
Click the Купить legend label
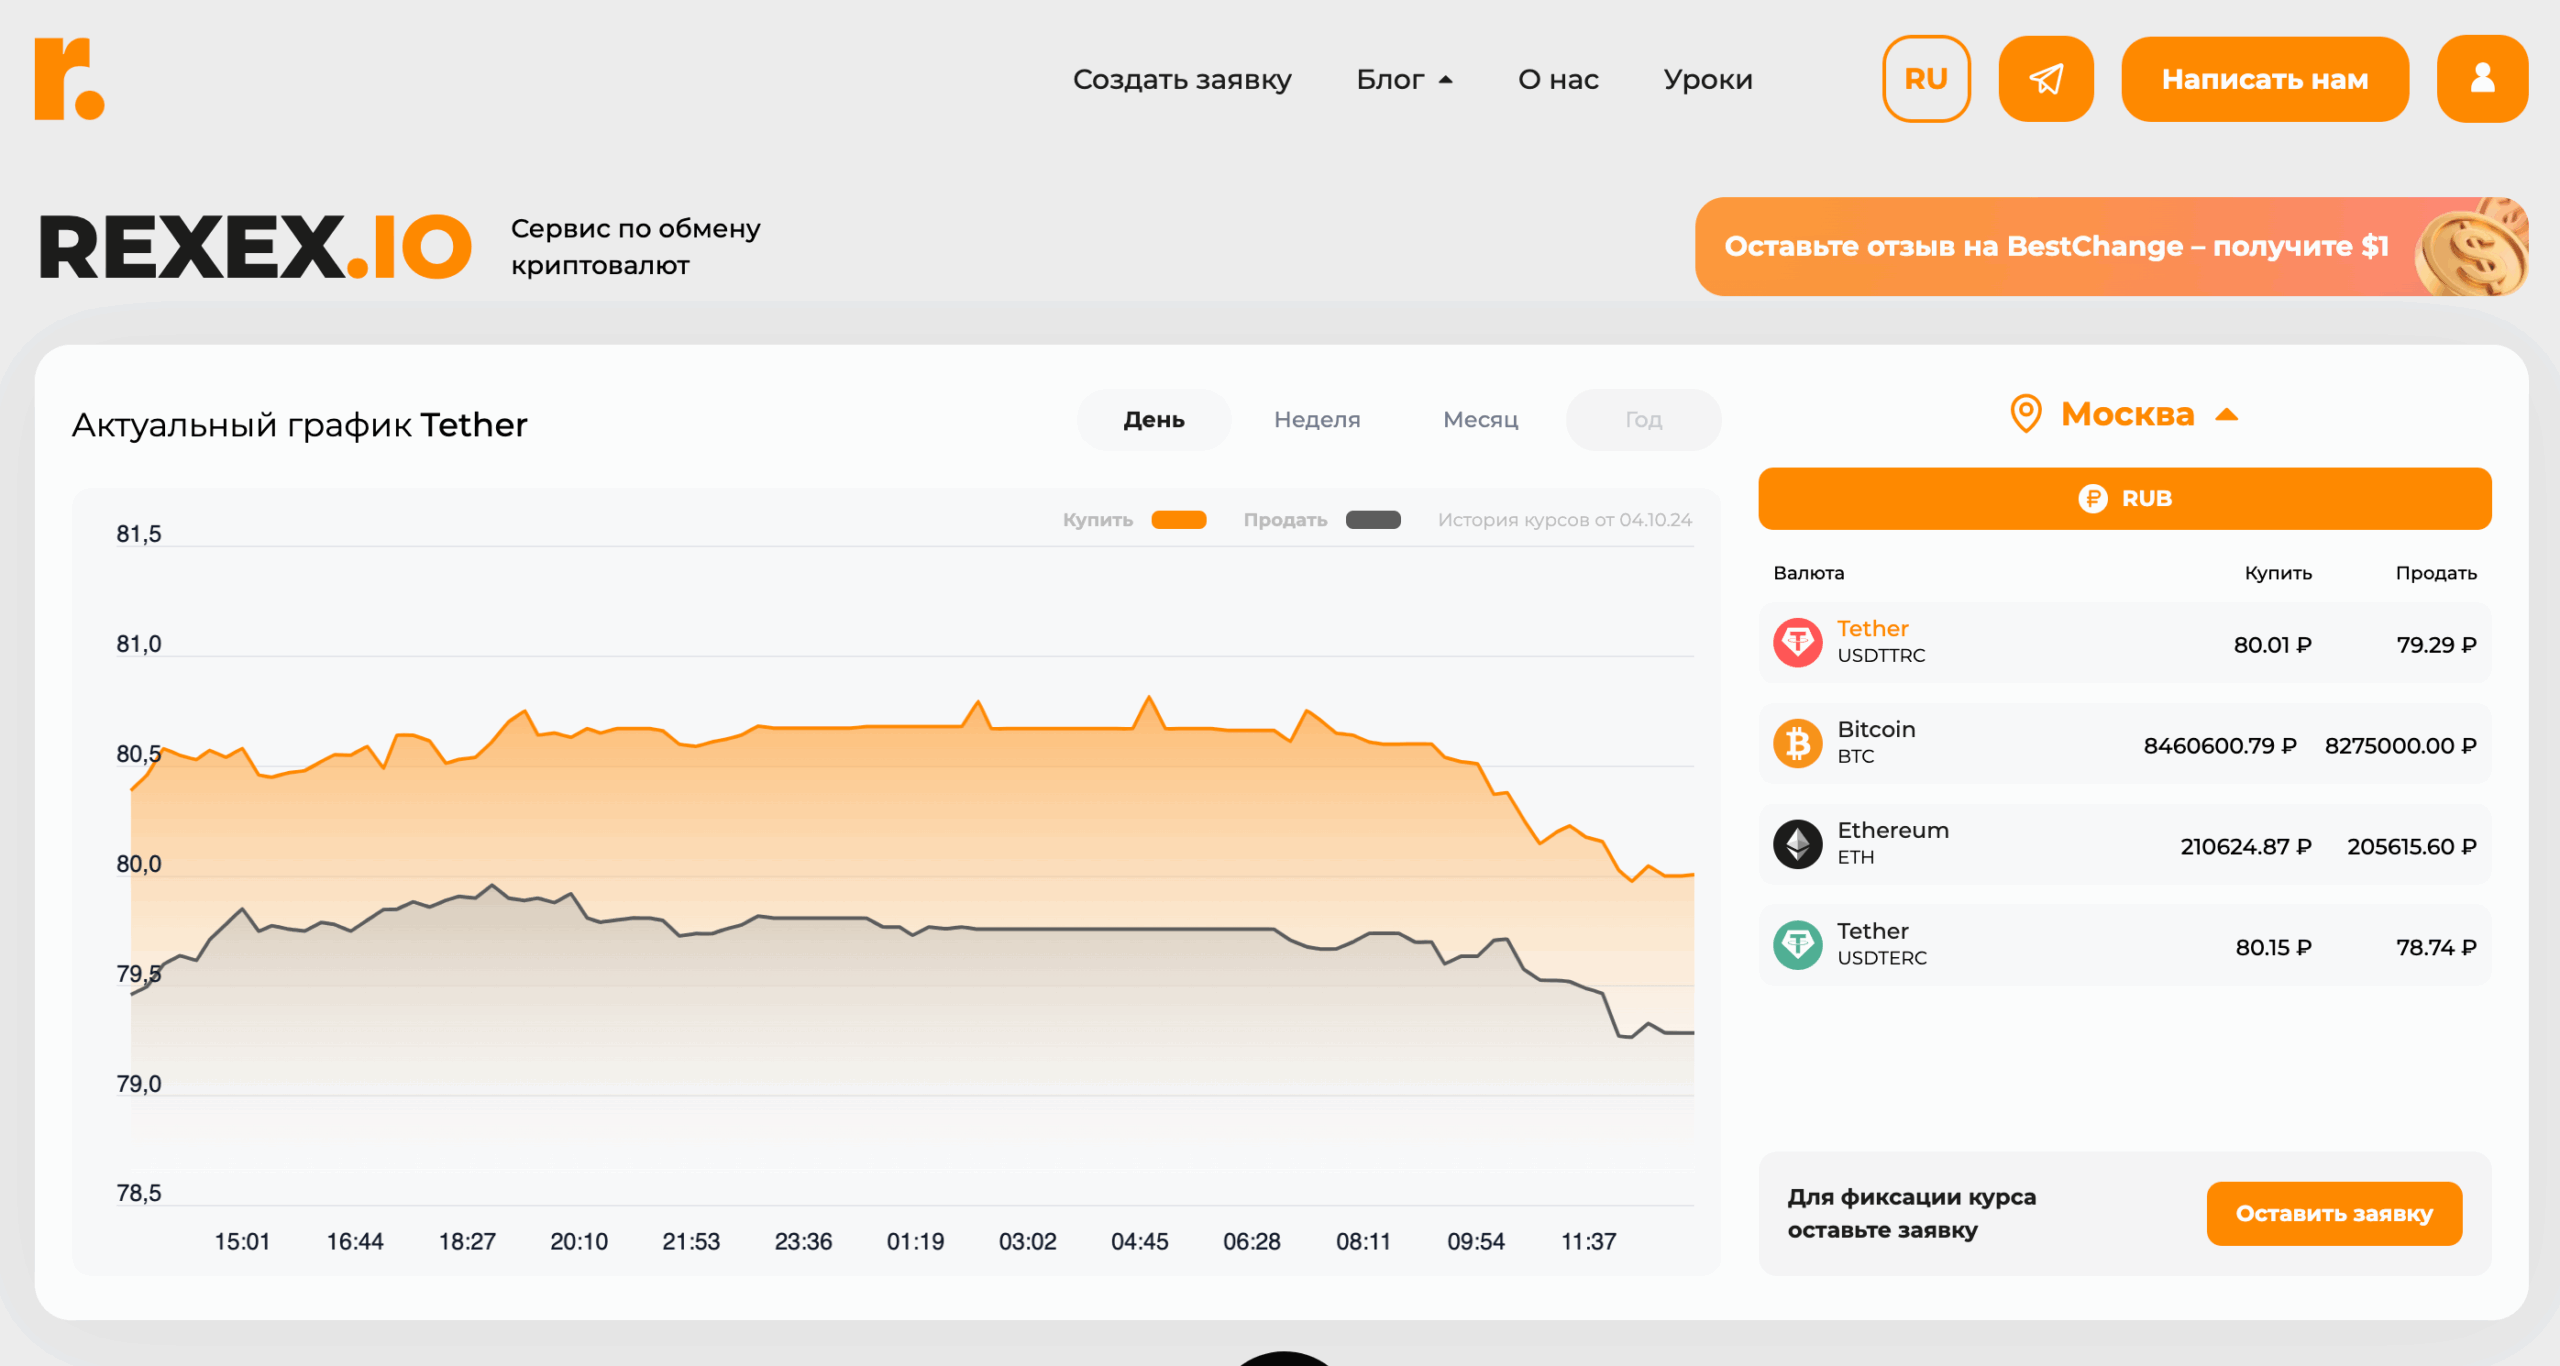(x=1097, y=520)
